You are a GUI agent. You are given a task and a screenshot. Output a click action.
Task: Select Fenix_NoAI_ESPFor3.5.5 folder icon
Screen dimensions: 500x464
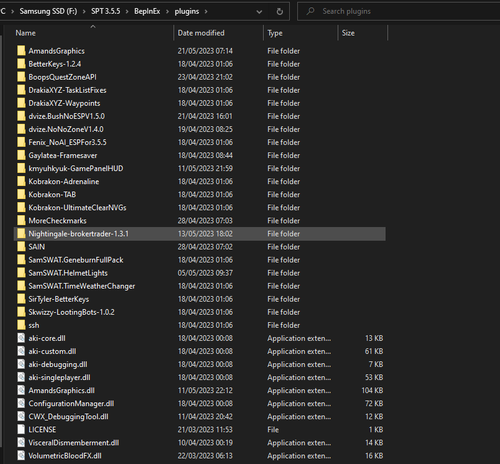tap(21, 142)
